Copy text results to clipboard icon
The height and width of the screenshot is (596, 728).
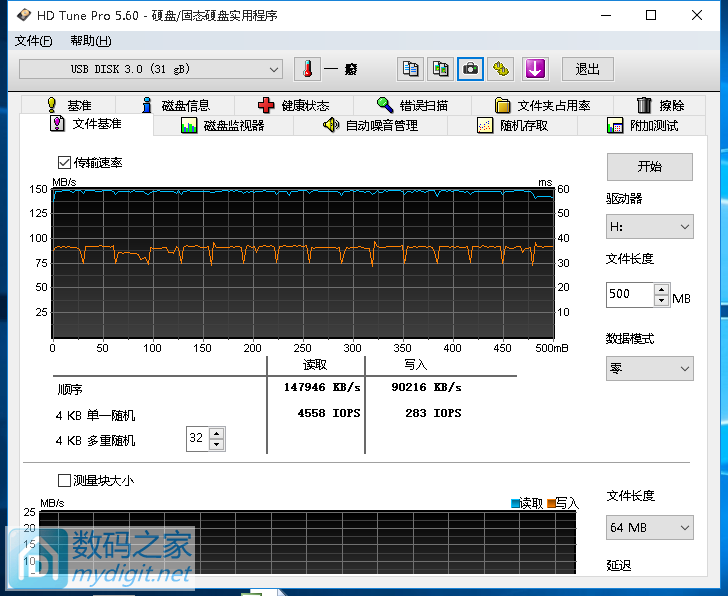pos(410,70)
